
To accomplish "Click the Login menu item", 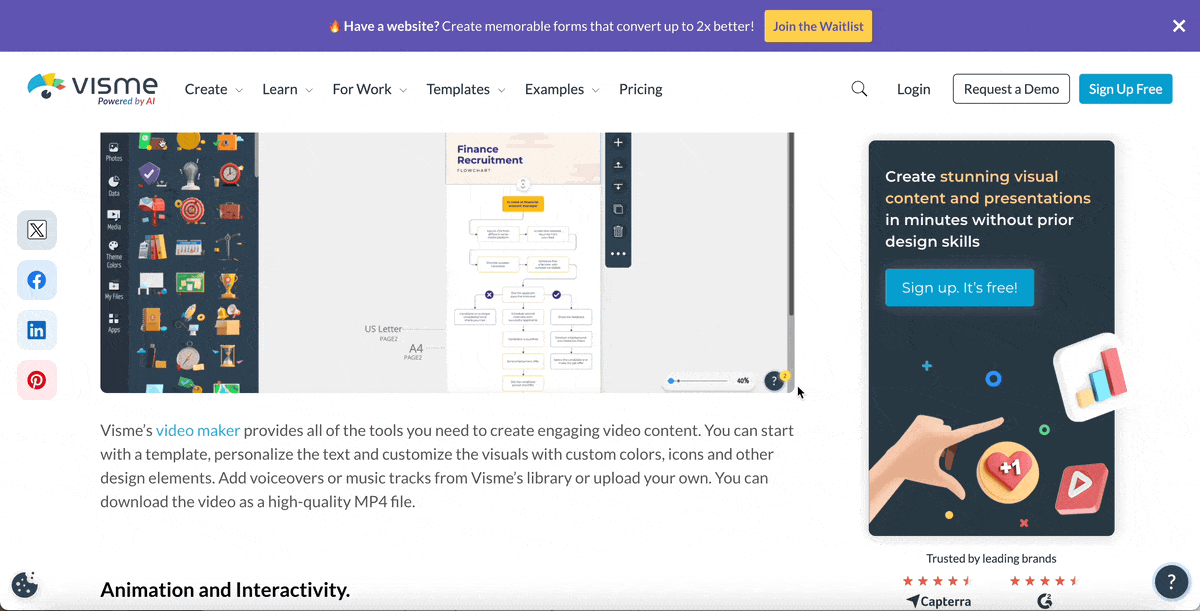I will click(913, 89).
